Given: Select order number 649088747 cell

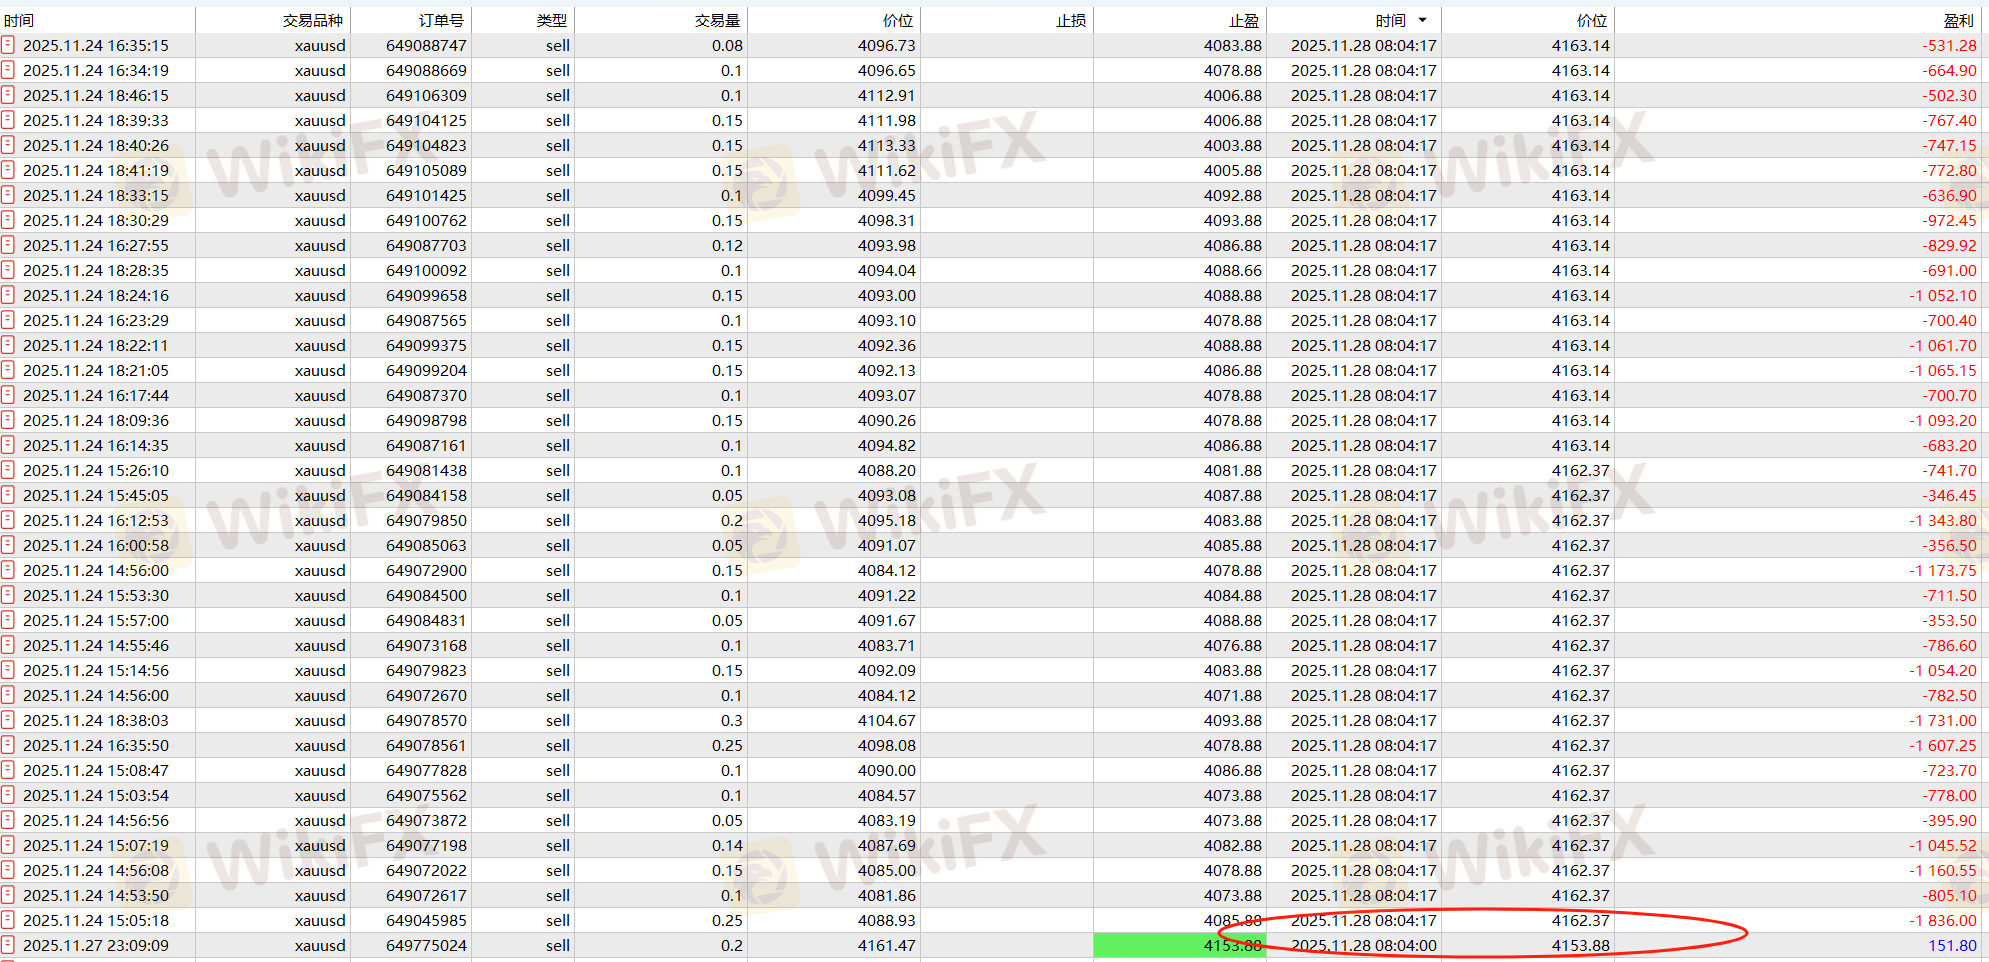Looking at the screenshot, I should click(x=426, y=45).
